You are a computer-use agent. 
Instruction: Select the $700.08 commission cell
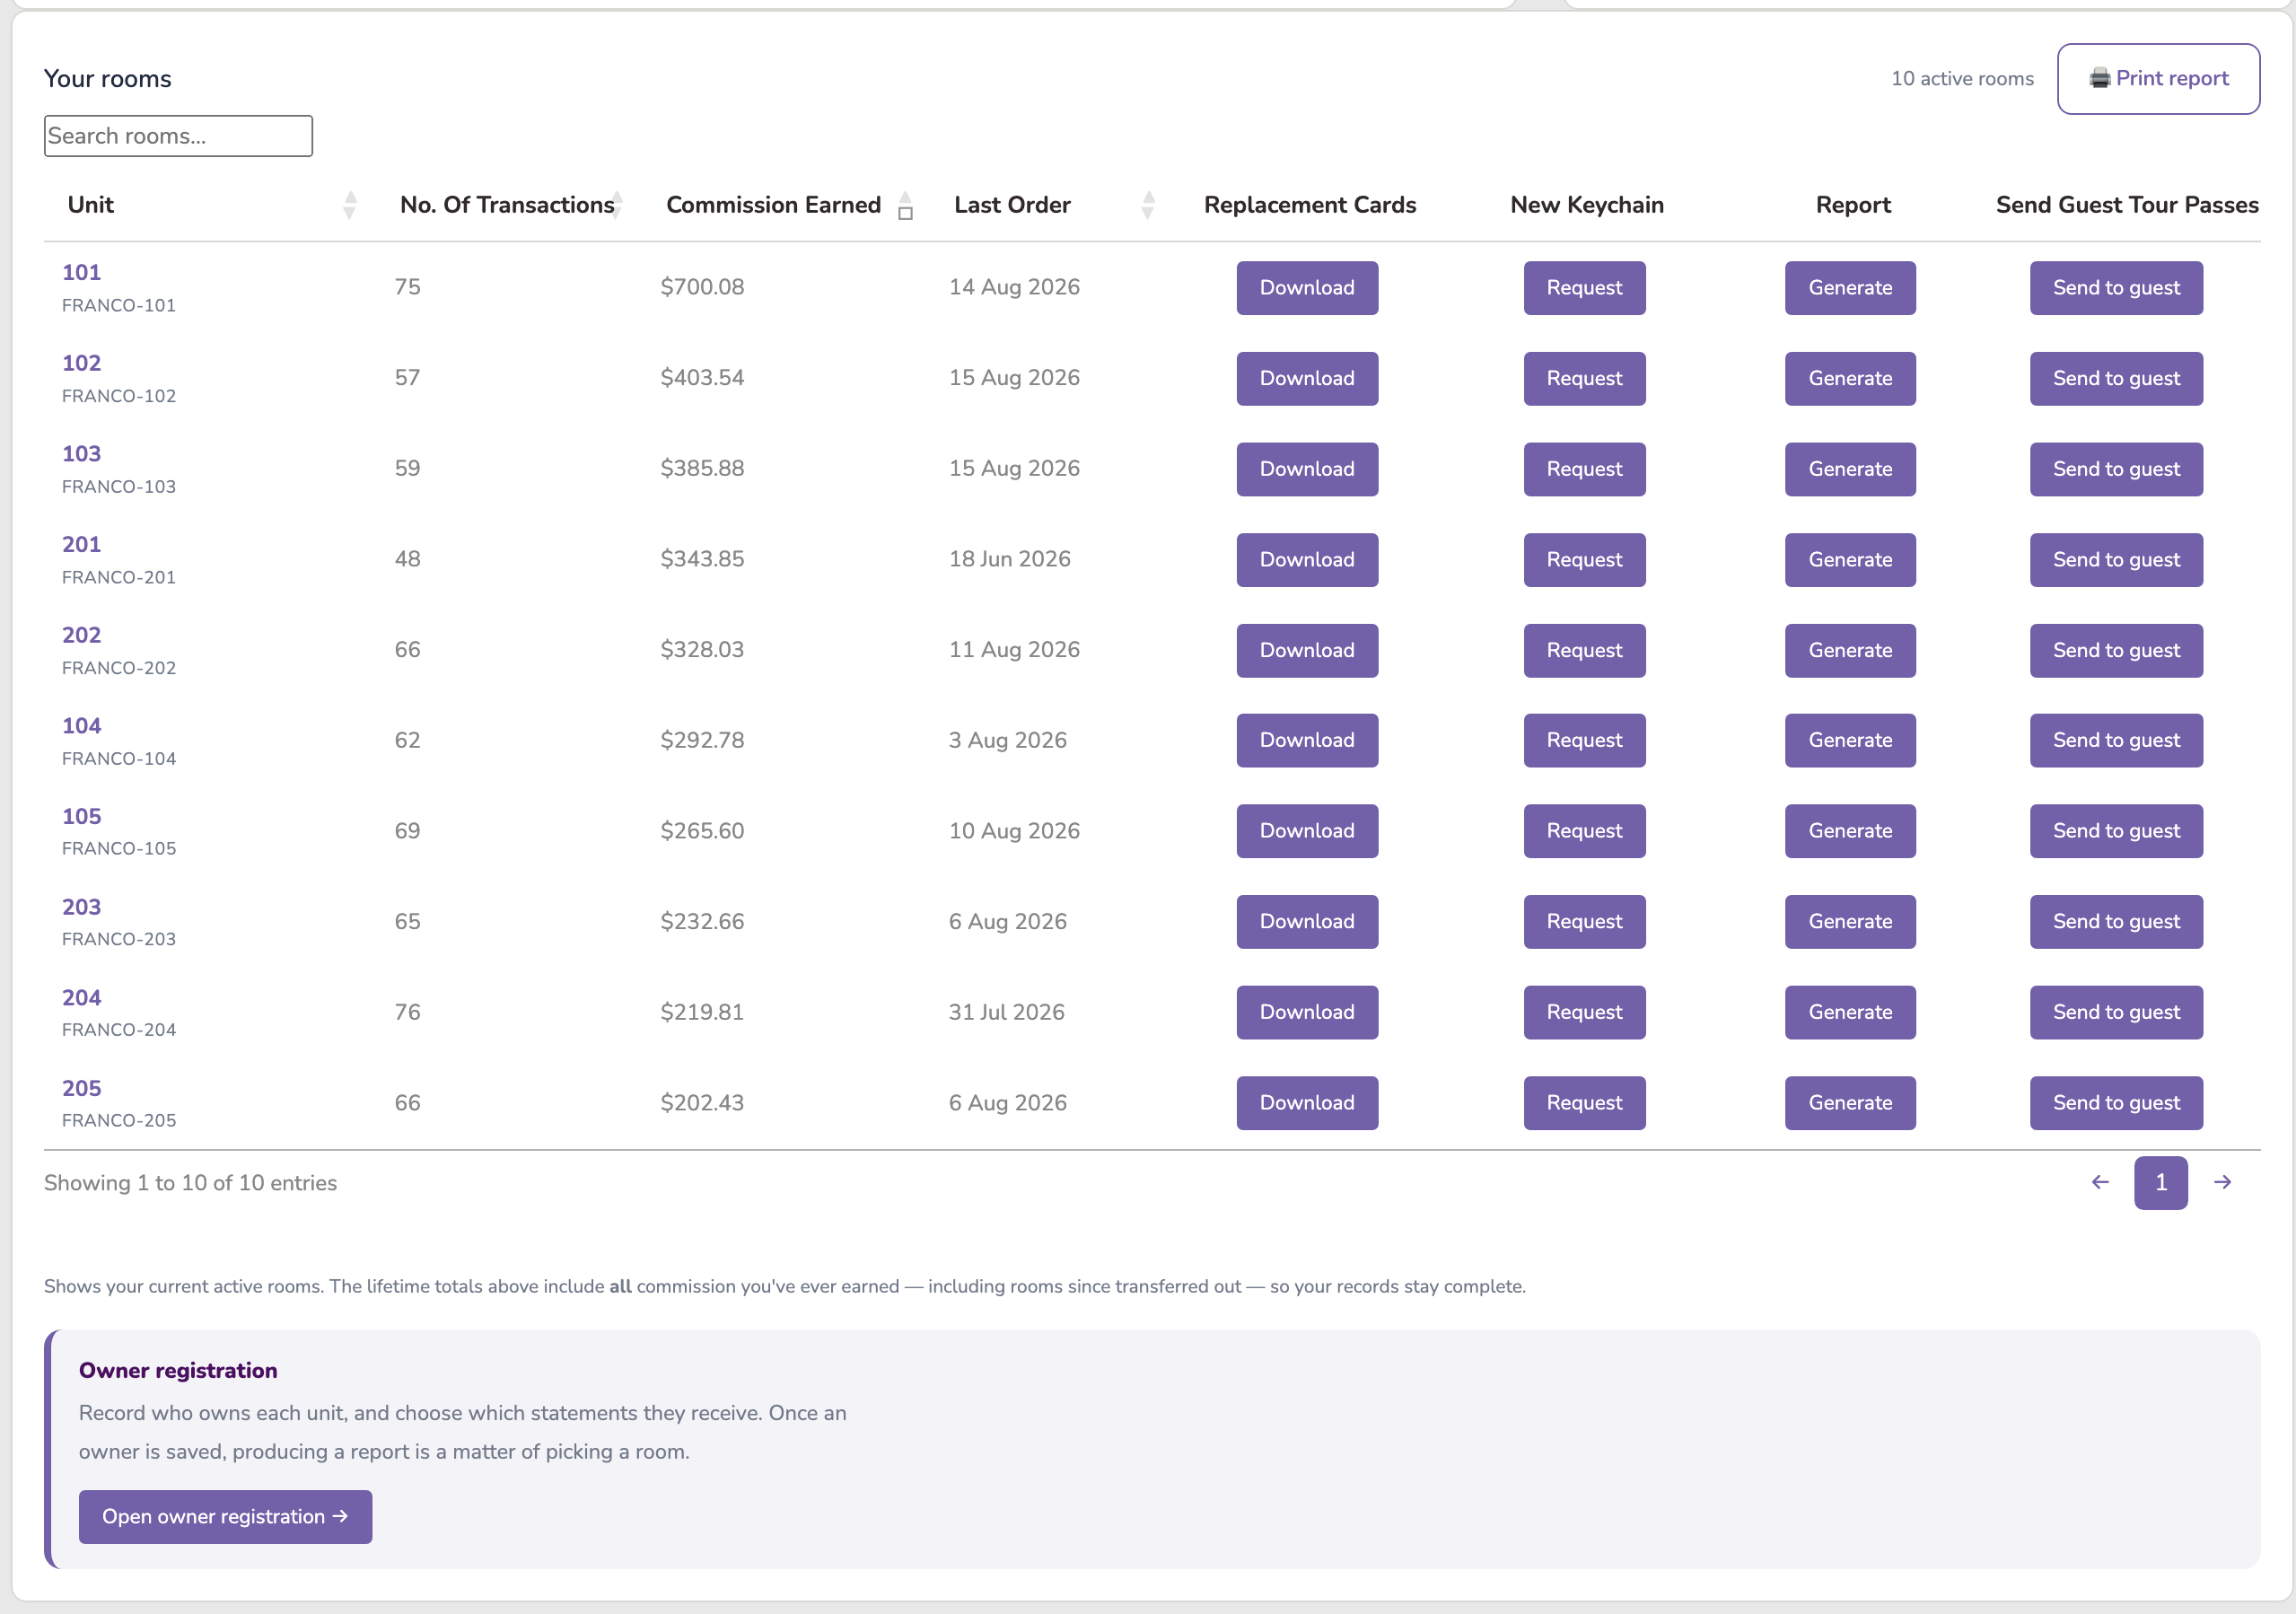tap(702, 287)
